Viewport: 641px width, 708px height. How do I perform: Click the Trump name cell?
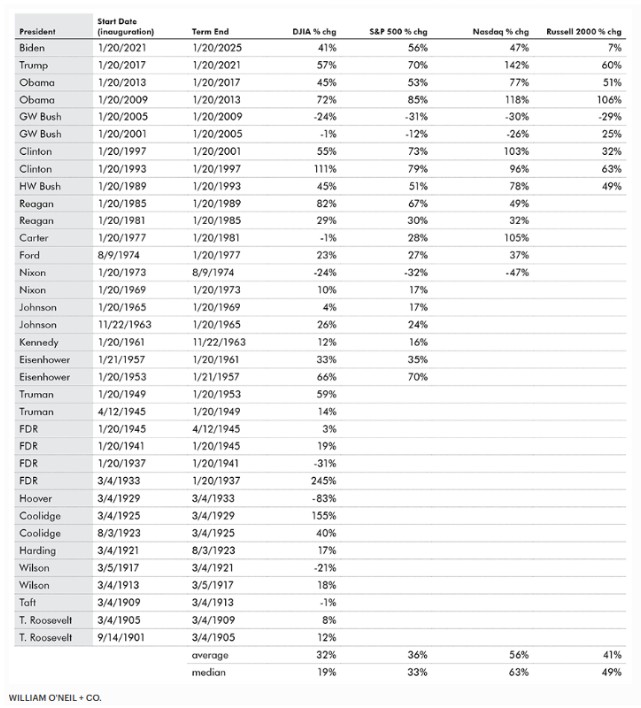33,65
